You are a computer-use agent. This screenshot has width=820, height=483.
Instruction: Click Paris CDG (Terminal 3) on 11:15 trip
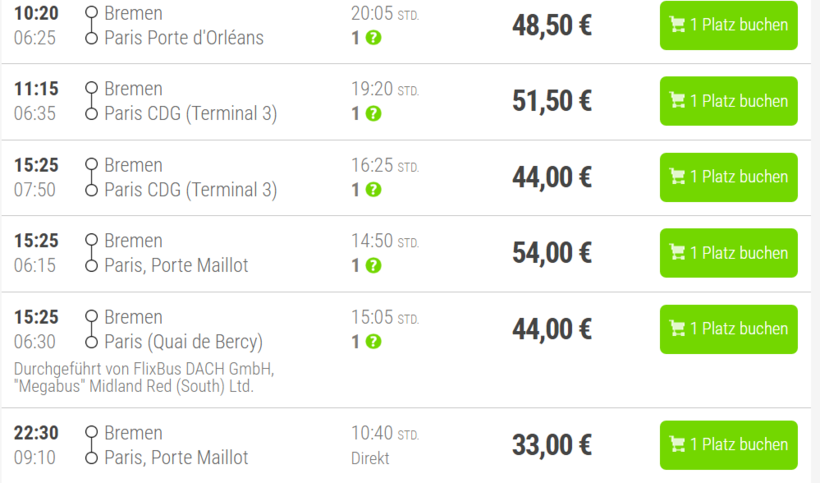pyautogui.click(x=190, y=114)
